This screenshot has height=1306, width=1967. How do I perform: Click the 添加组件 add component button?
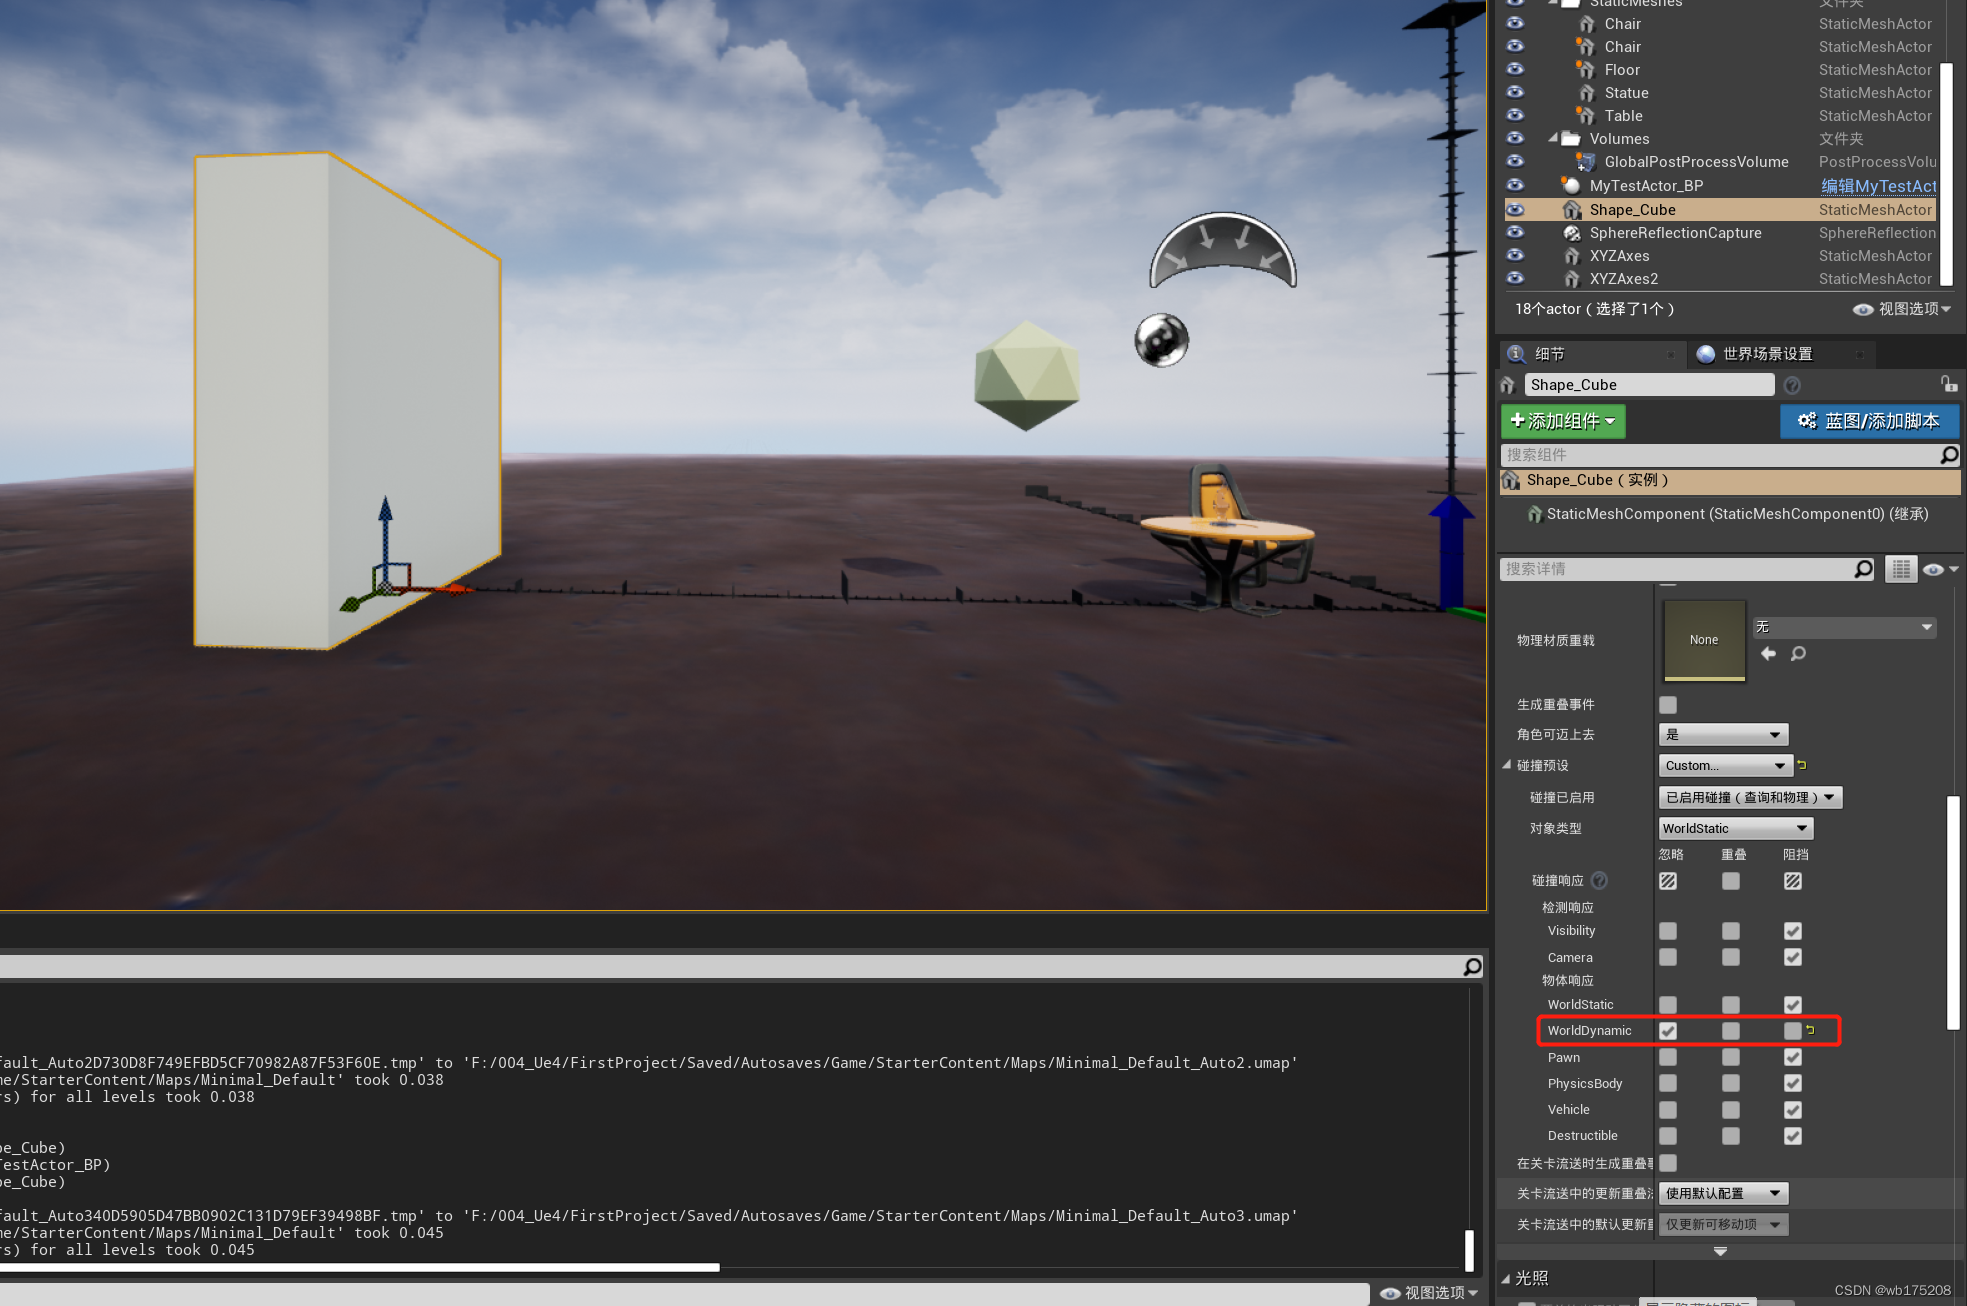1563,421
